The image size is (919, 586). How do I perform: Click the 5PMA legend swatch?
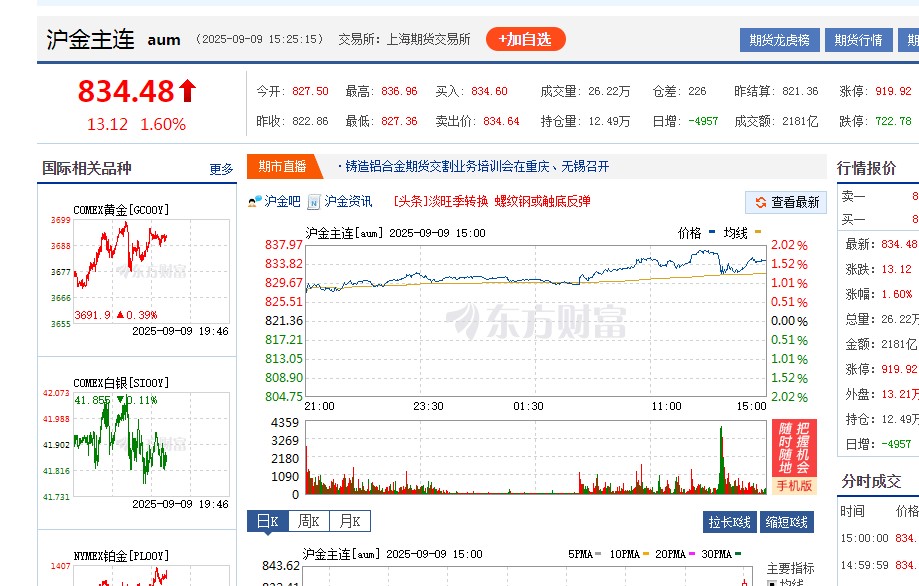tap(598, 553)
